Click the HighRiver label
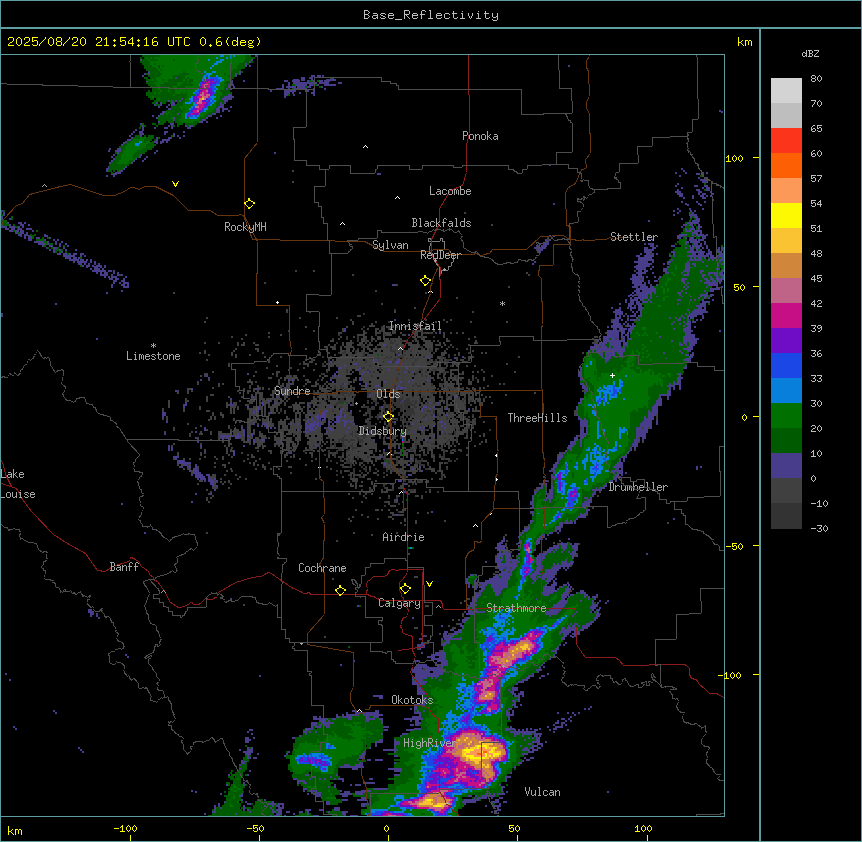862x842 pixels. point(428,743)
